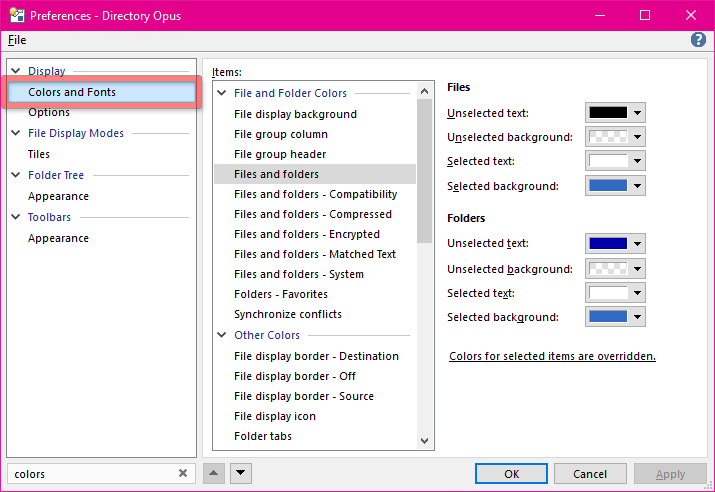
Task: Clear the colors search with X icon
Action: coord(183,473)
